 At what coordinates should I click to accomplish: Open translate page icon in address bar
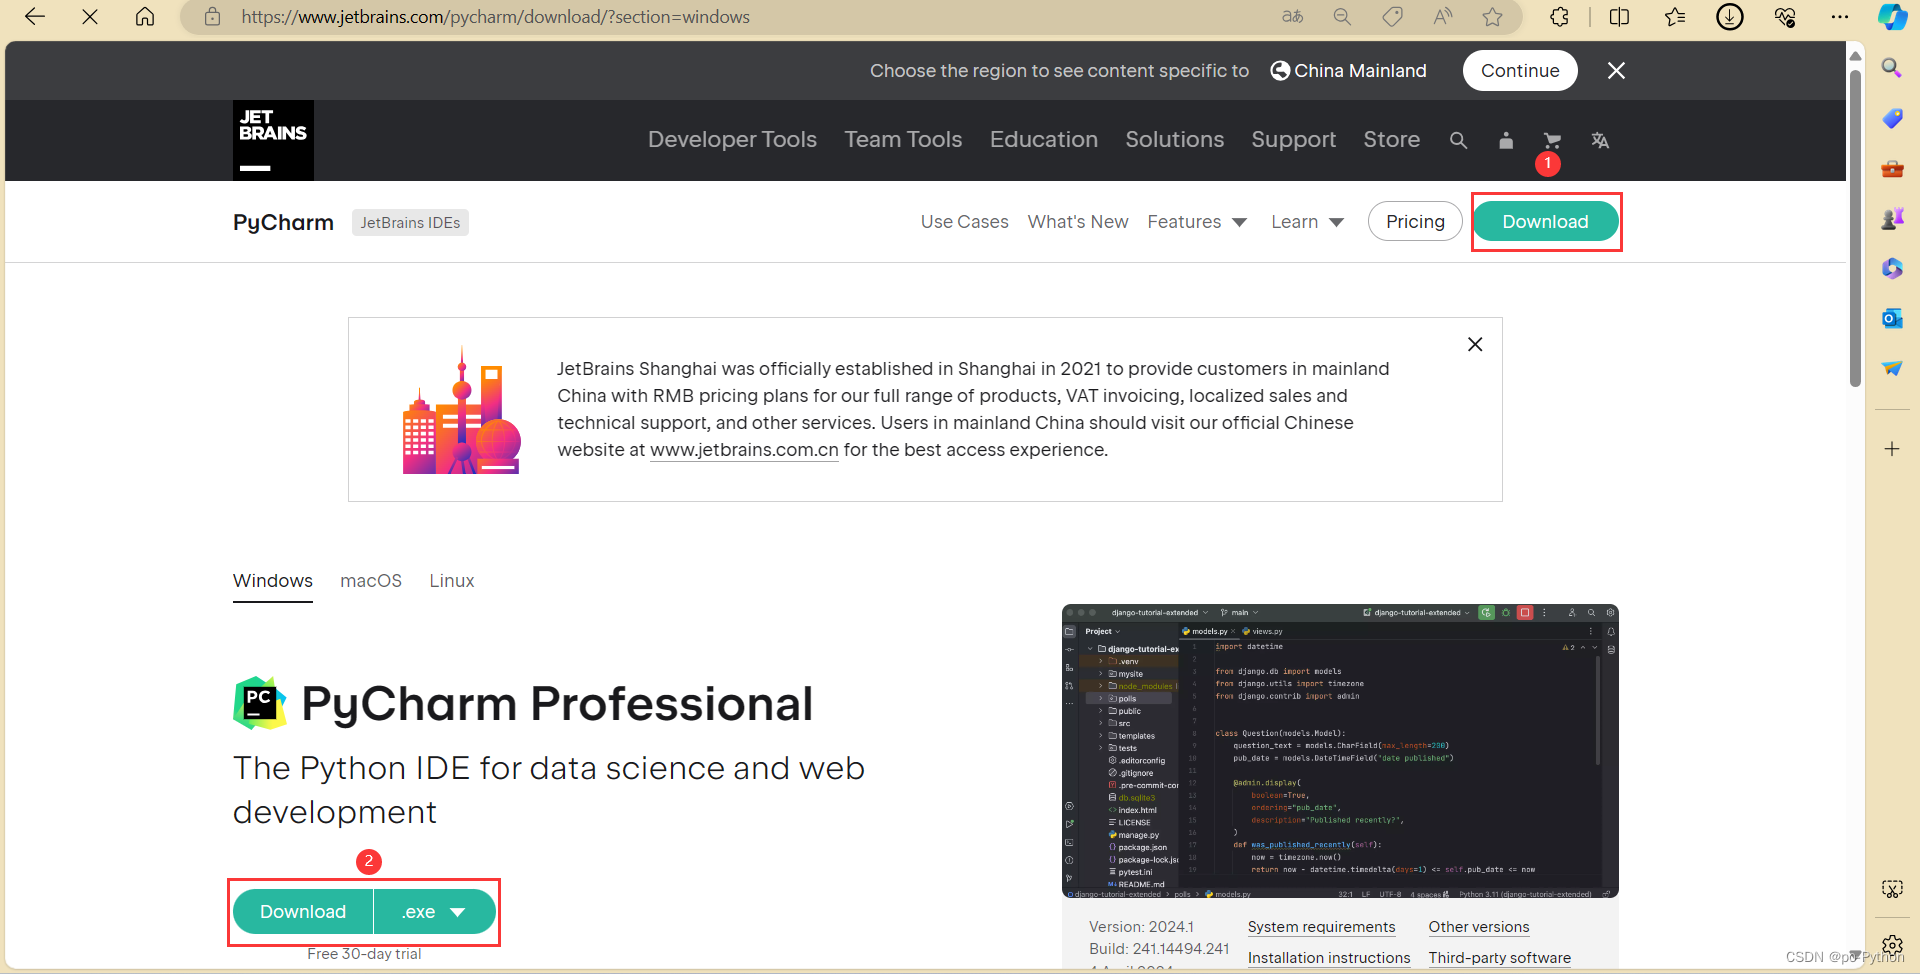pyautogui.click(x=1293, y=17)
